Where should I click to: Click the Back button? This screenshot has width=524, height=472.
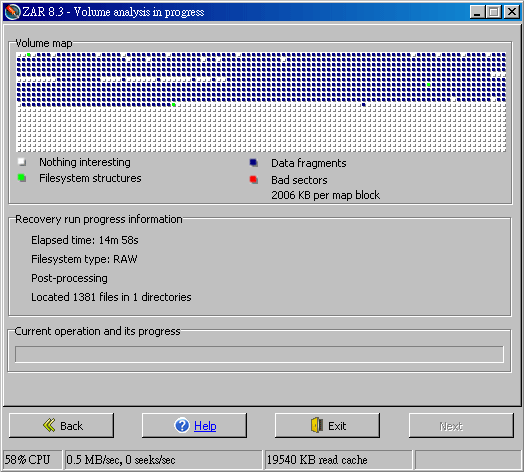(61, 426)
